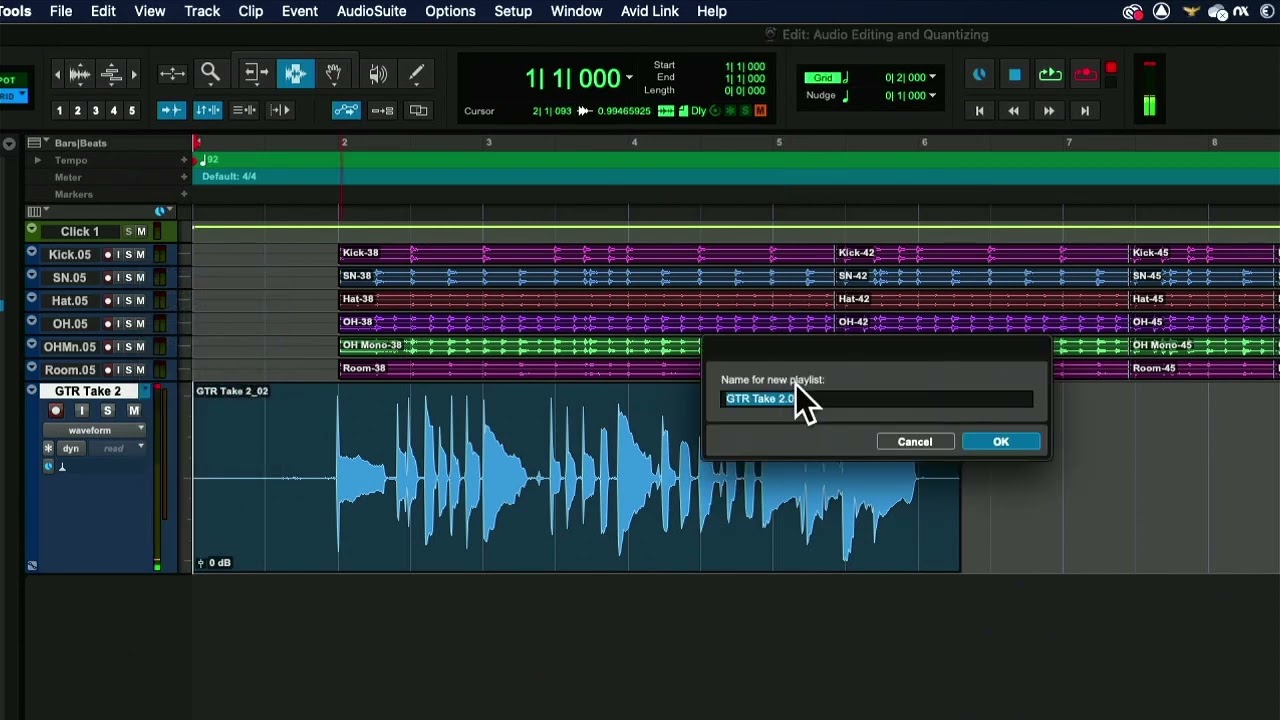
Task: Open the AudioSuite menu
Action: click(x=371, y=11)
